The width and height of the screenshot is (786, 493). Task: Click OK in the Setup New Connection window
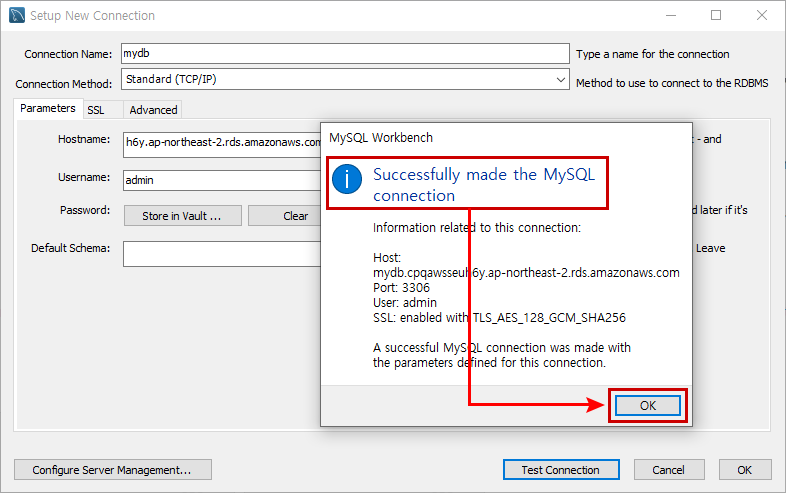point(745,470)
